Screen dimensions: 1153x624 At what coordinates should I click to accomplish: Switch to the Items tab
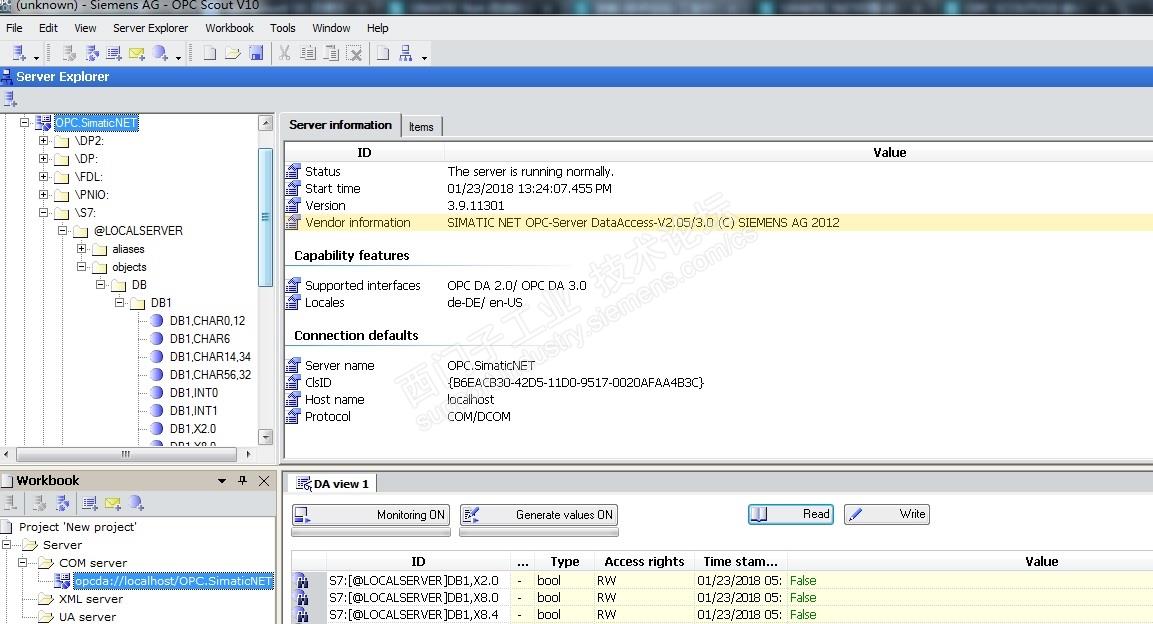point(421,126)
